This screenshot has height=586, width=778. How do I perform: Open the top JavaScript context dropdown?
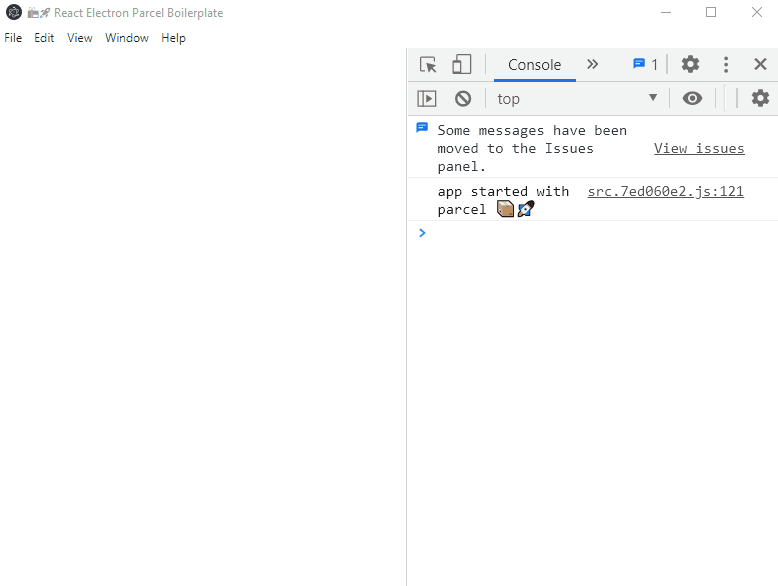pyautogui.click(x=577, y=98)
